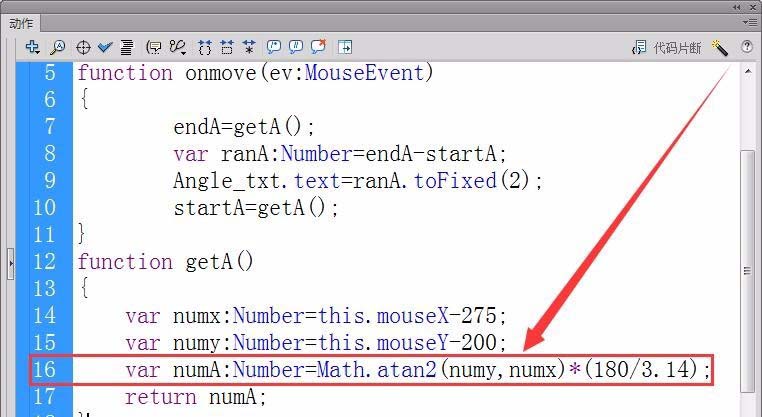Apply line comment icon
Screen dimensions: 762x417
(x=295, y=47)
